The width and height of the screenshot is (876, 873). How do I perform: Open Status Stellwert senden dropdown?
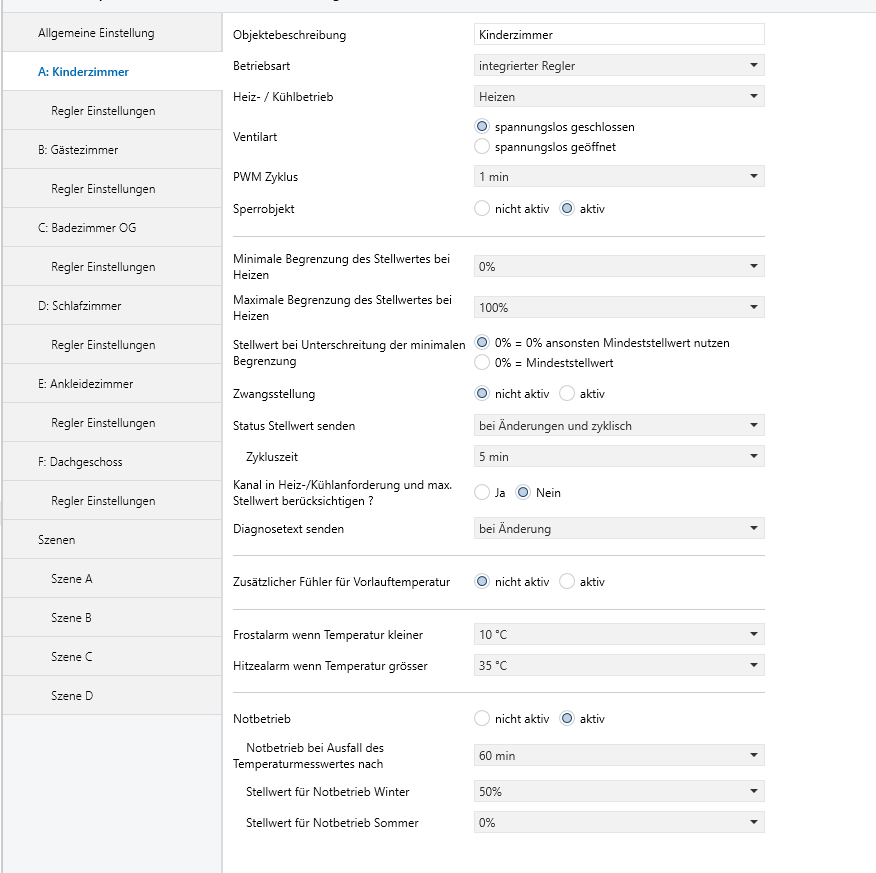(619, 426)
